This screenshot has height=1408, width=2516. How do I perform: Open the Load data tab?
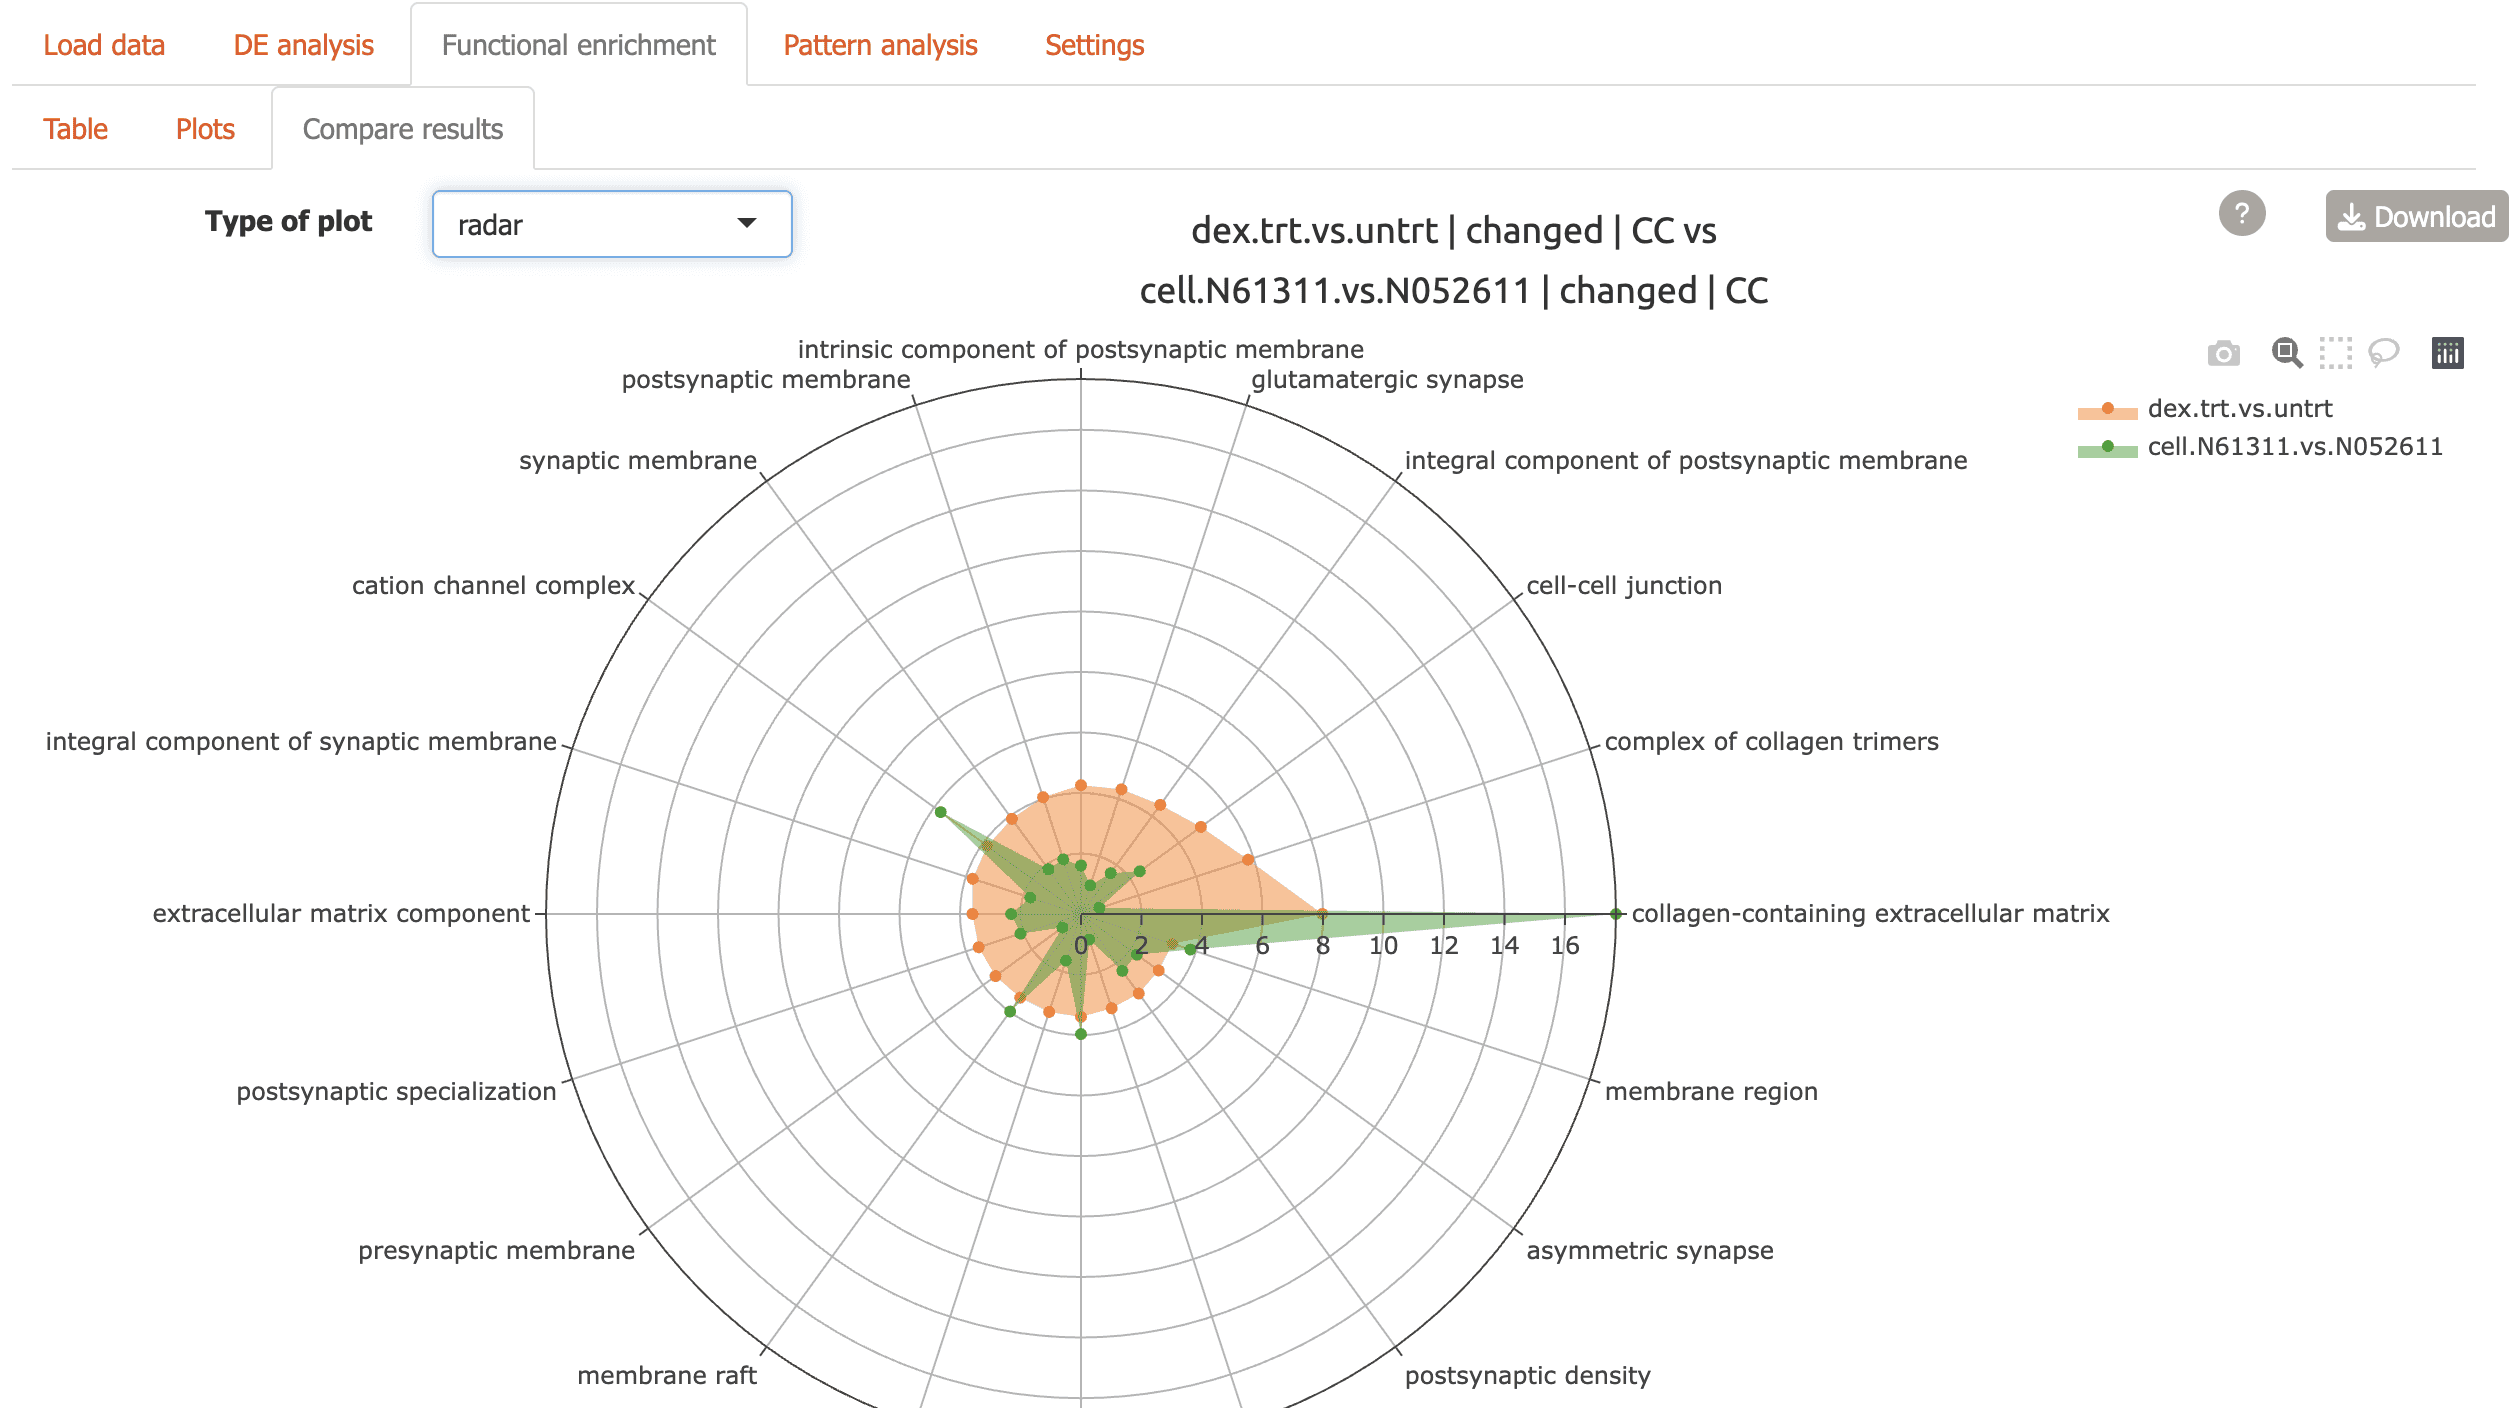(x=104, y=45)
